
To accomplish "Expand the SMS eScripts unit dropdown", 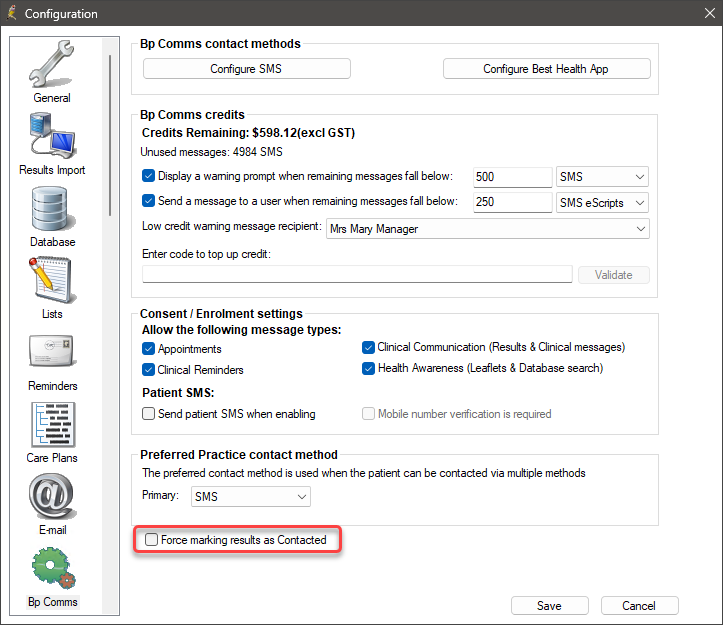I will point(602,202).
